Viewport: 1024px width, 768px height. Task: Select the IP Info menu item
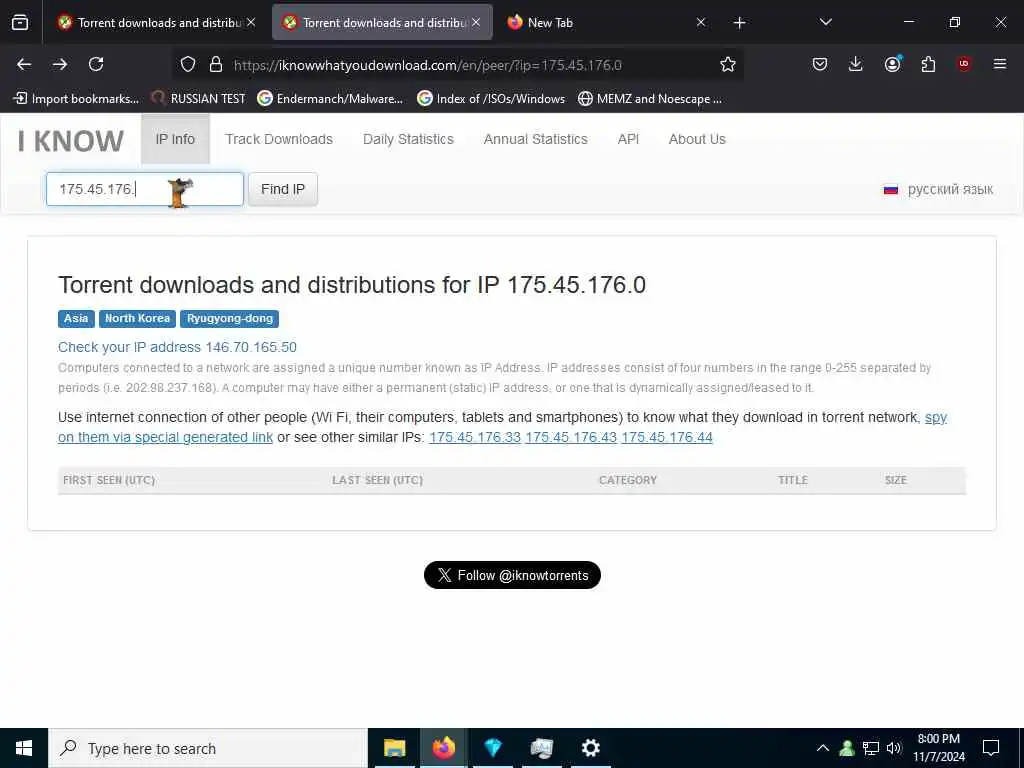coord(175,139)
